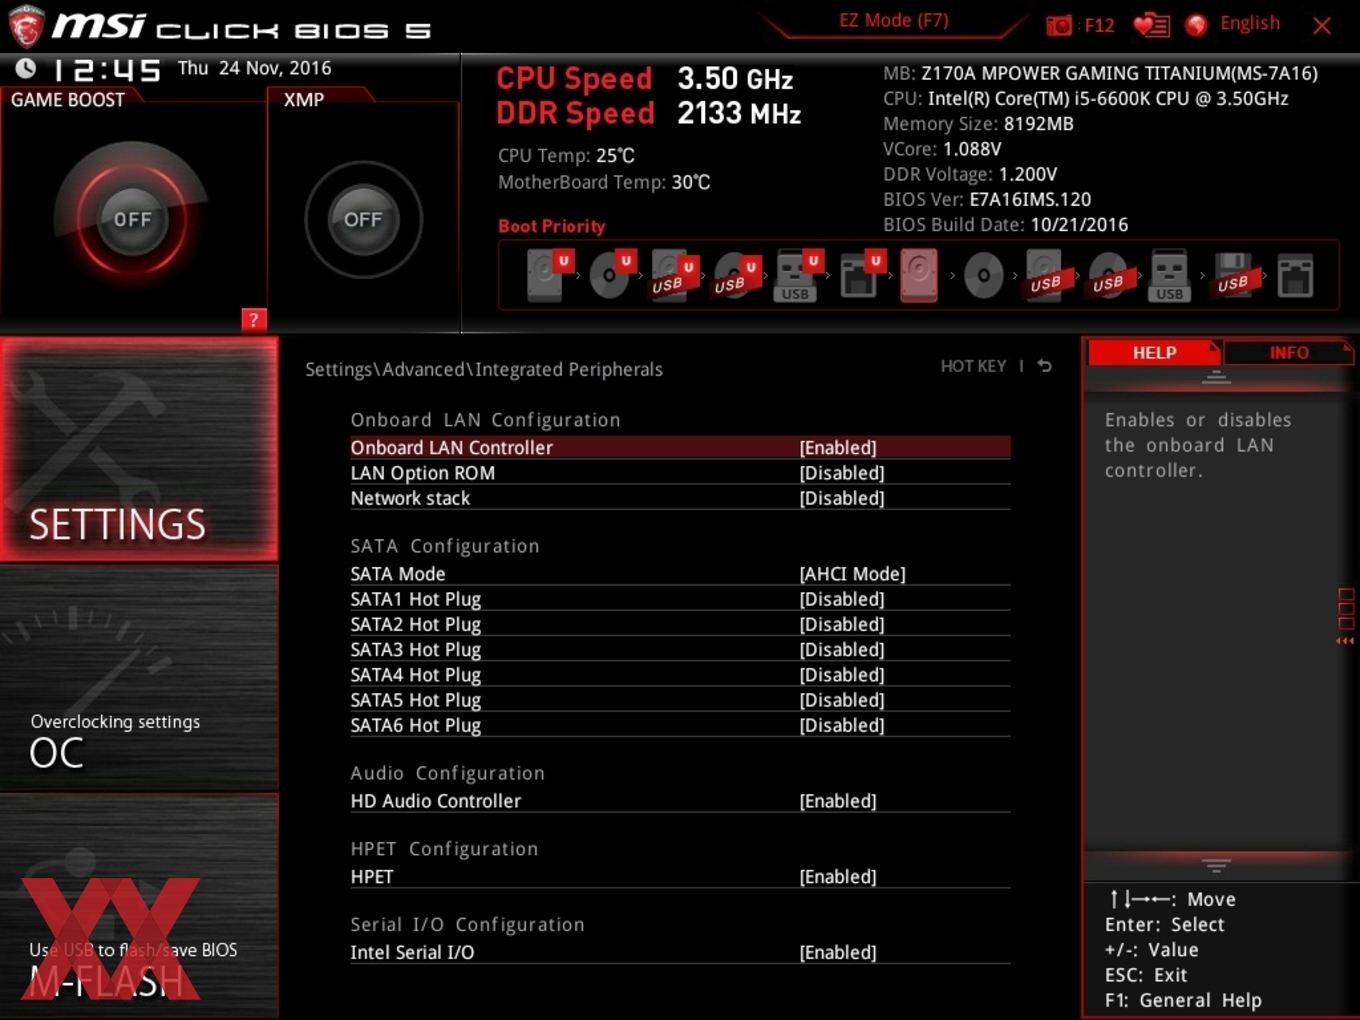Select the UEFI USB hard disk boot icon

tap(673, 275)
